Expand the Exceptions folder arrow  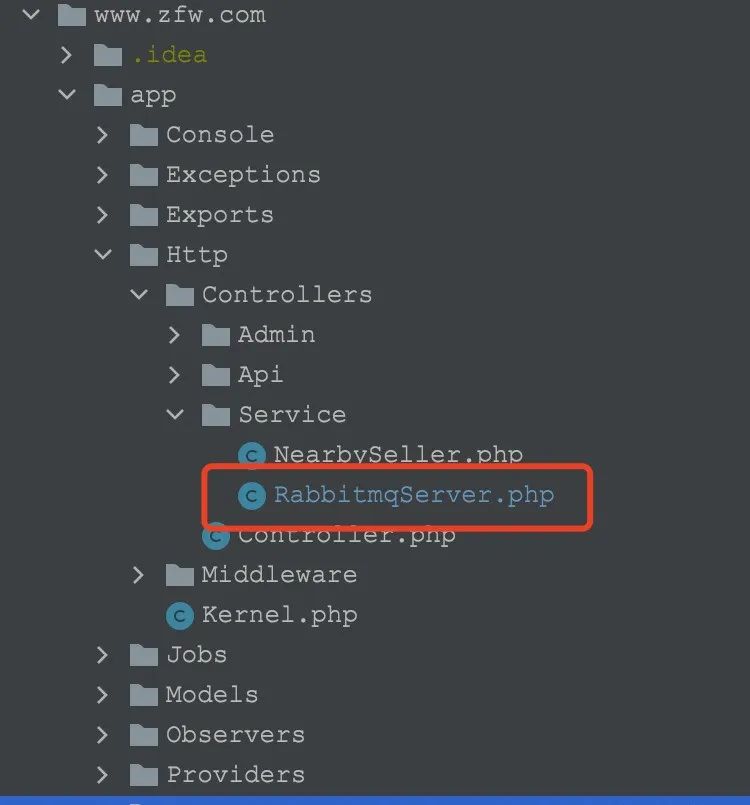(103, 175)
